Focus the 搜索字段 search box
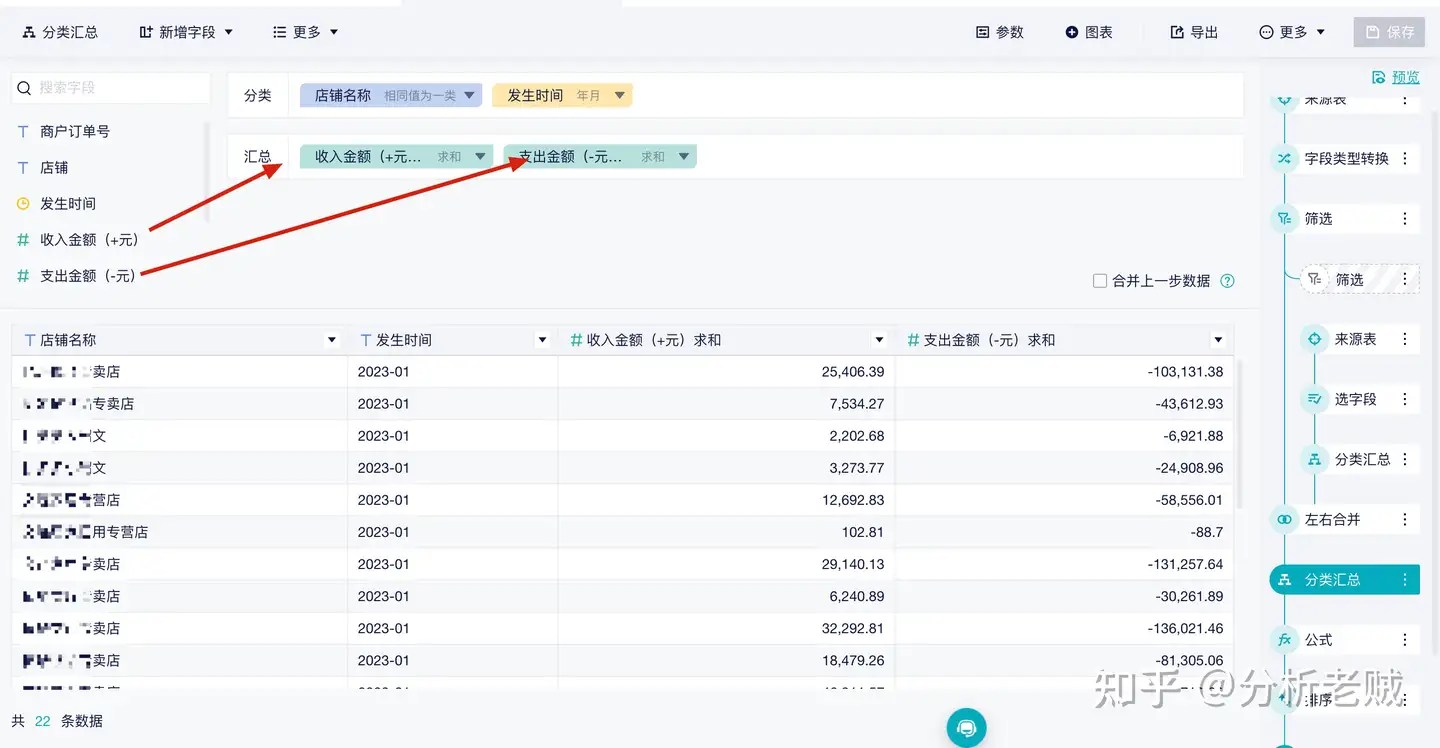 111,88
